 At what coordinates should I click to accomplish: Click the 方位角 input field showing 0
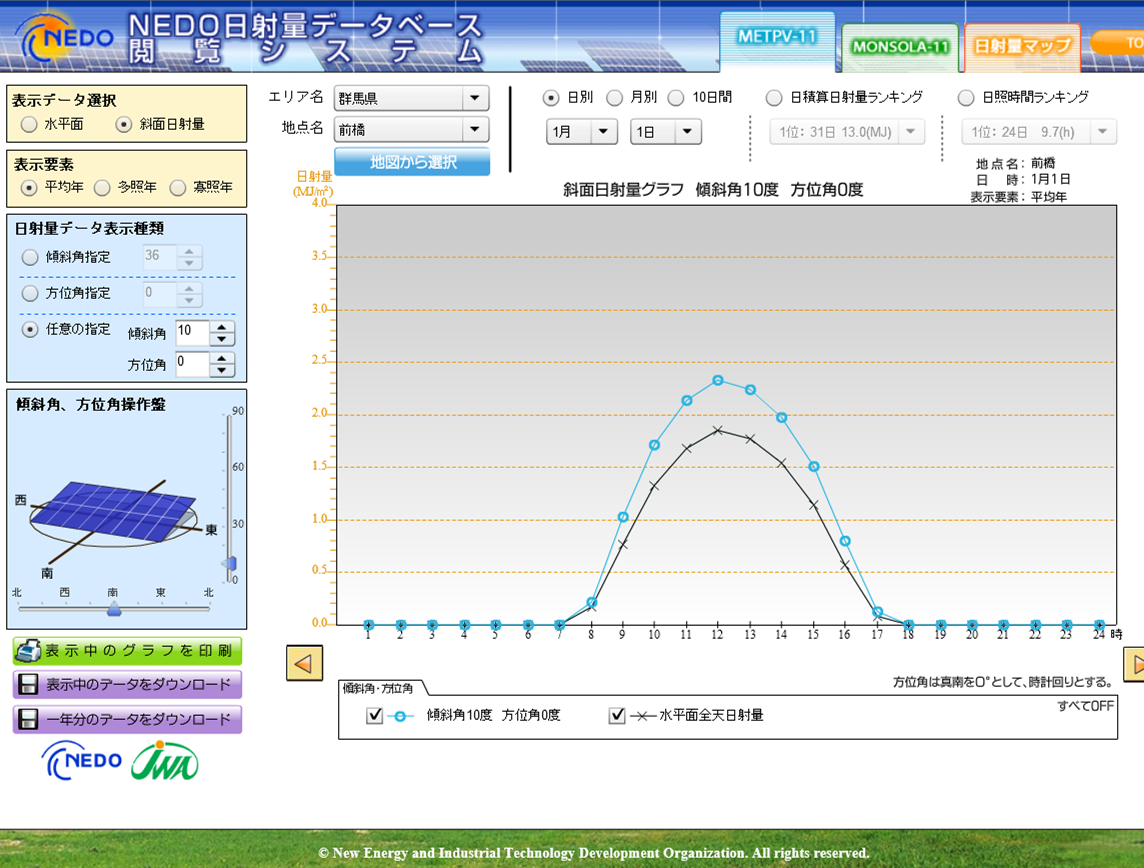[x=193, y=363]
